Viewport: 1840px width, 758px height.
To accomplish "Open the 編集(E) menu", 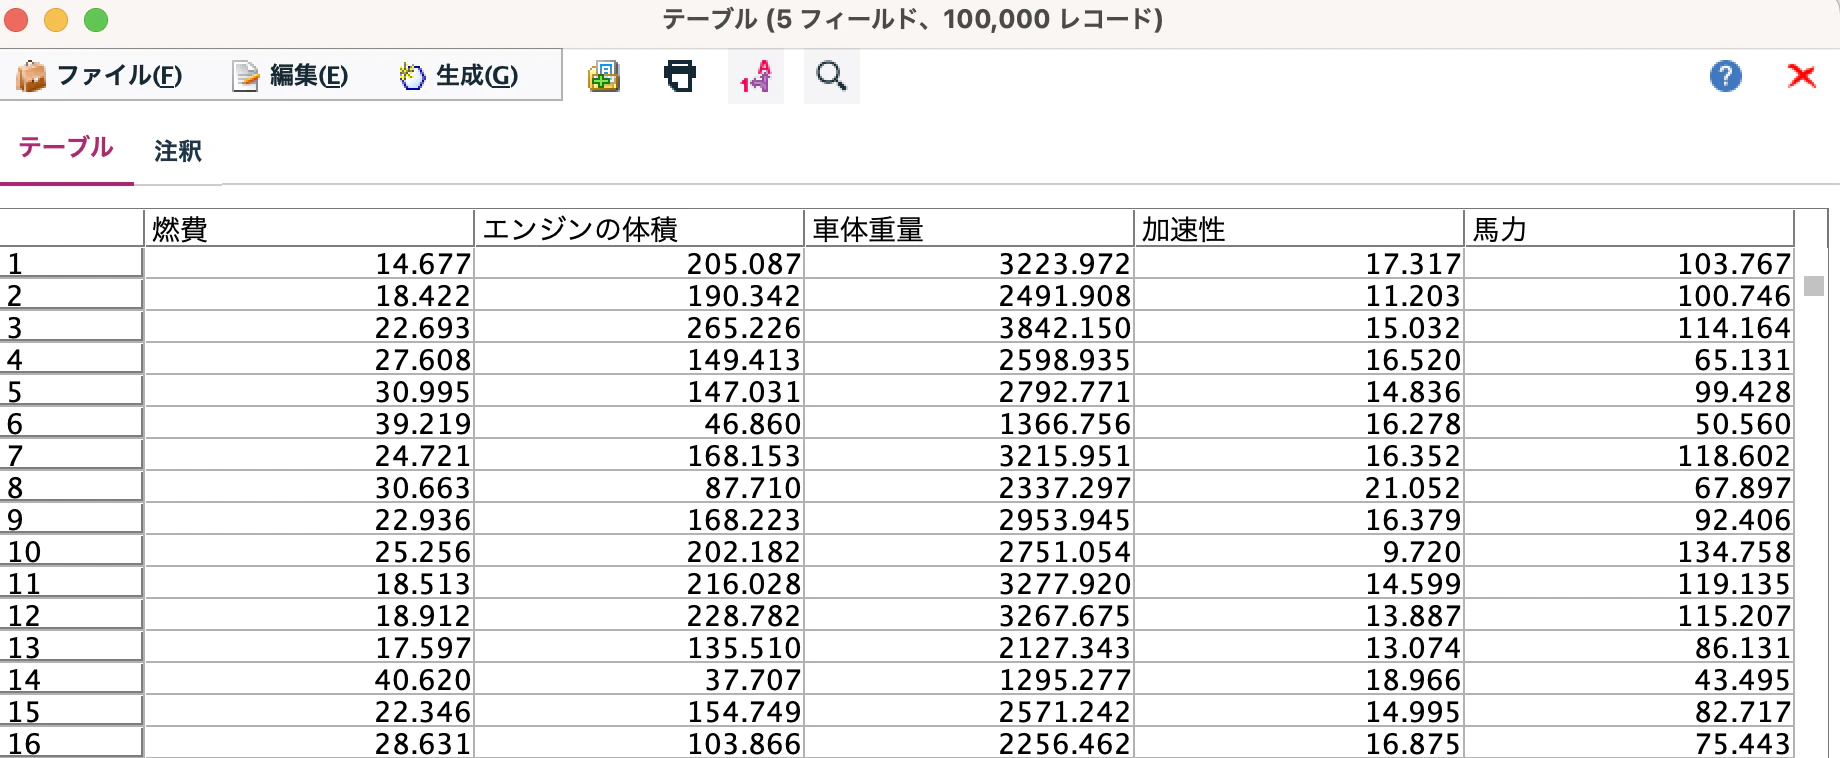I will coord(290,76).
